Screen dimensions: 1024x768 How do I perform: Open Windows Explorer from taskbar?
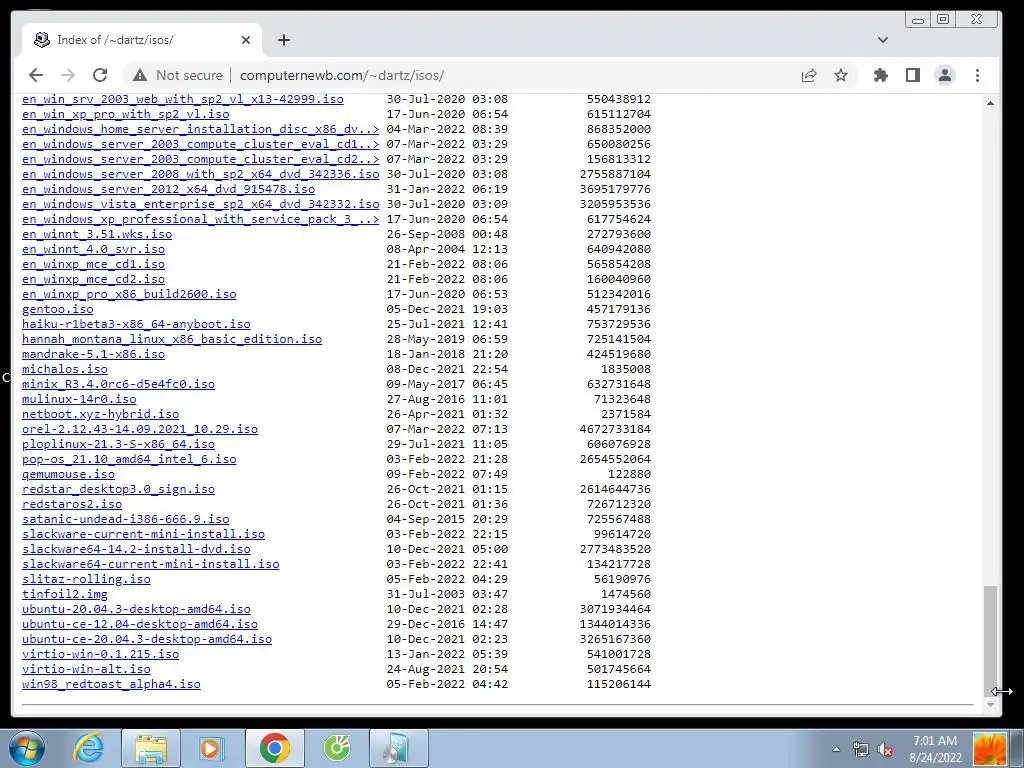coord(151,748)
